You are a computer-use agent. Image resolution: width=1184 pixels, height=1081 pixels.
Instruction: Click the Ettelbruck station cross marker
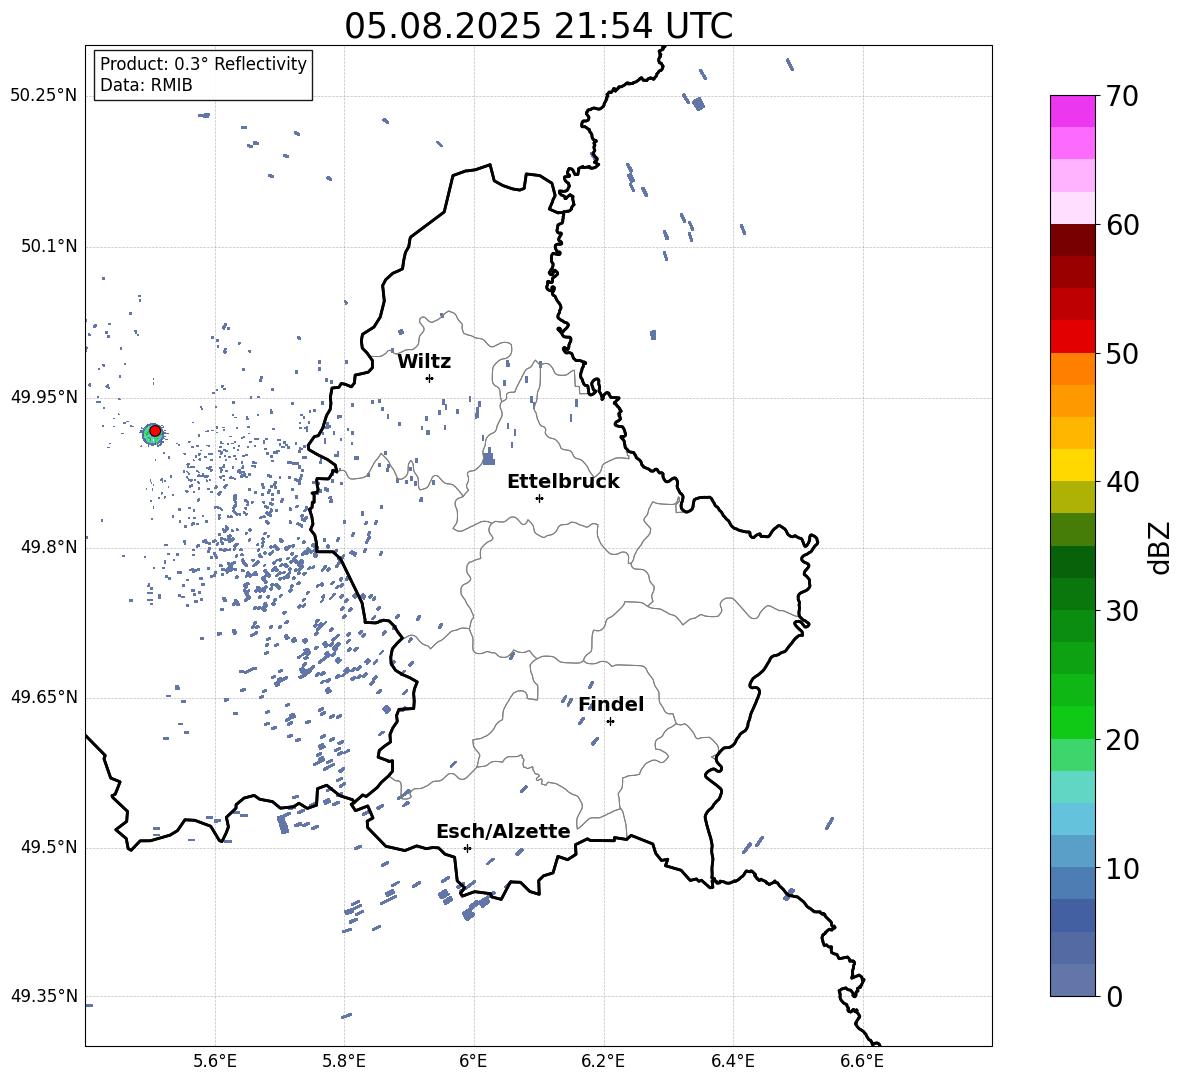(539, 498)
